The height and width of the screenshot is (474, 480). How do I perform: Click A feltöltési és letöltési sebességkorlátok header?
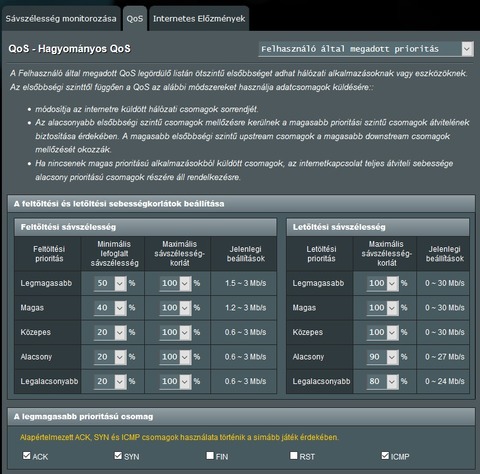241,204
